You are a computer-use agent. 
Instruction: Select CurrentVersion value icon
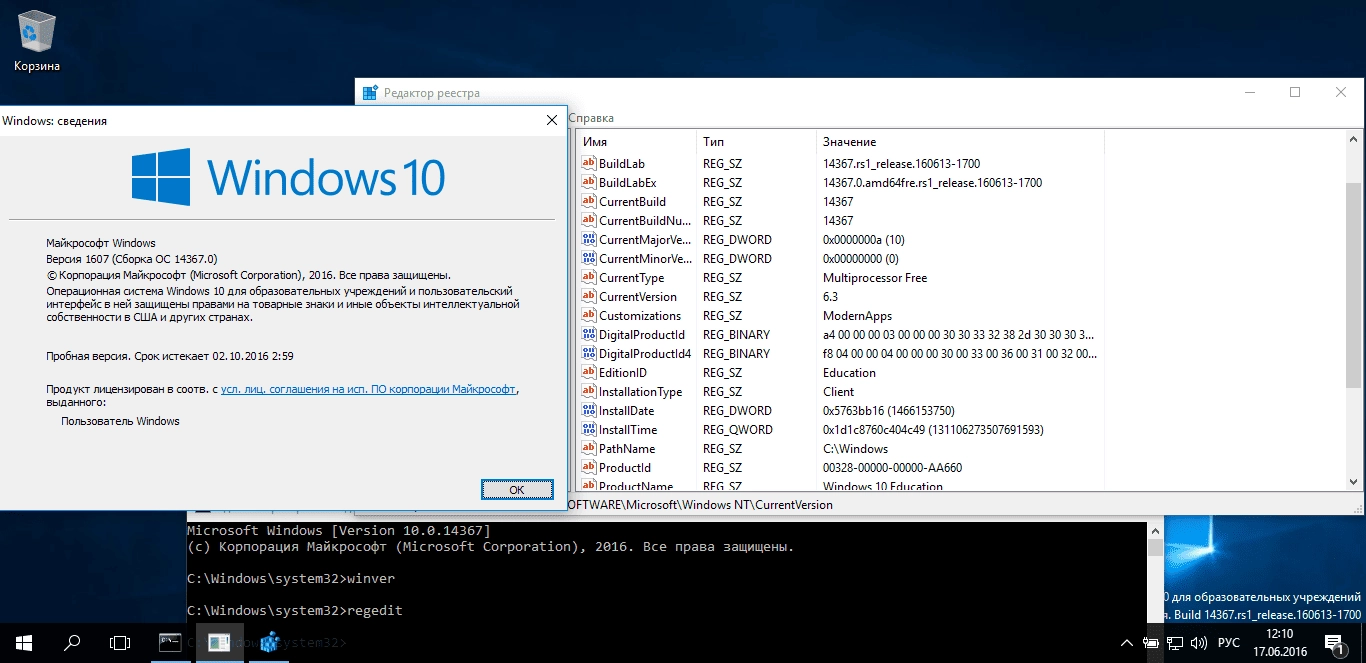coord(589,296)
